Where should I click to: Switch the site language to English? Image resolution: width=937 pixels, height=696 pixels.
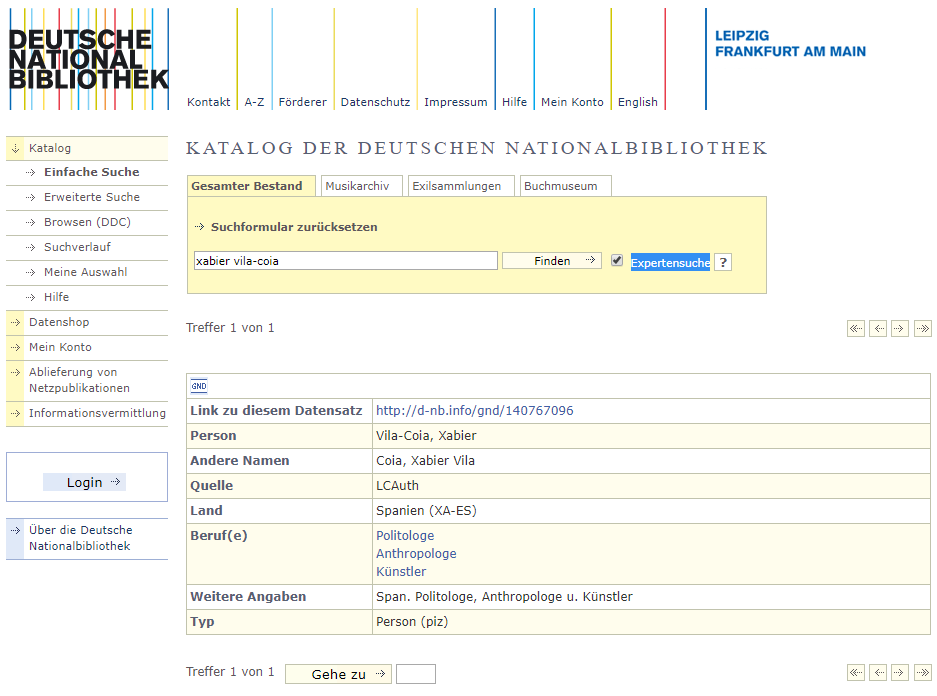pyautogui.click(x=638, y=102)
